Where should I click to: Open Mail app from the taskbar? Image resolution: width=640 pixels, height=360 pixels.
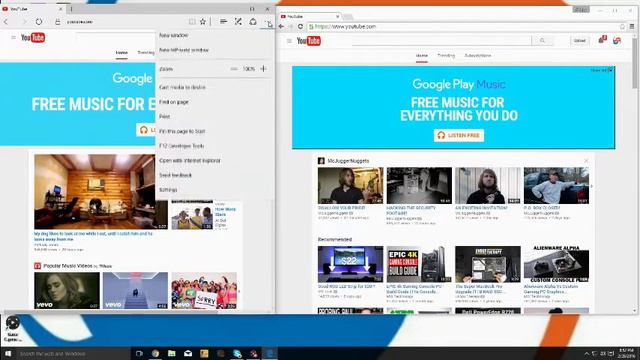pos(188,353)
